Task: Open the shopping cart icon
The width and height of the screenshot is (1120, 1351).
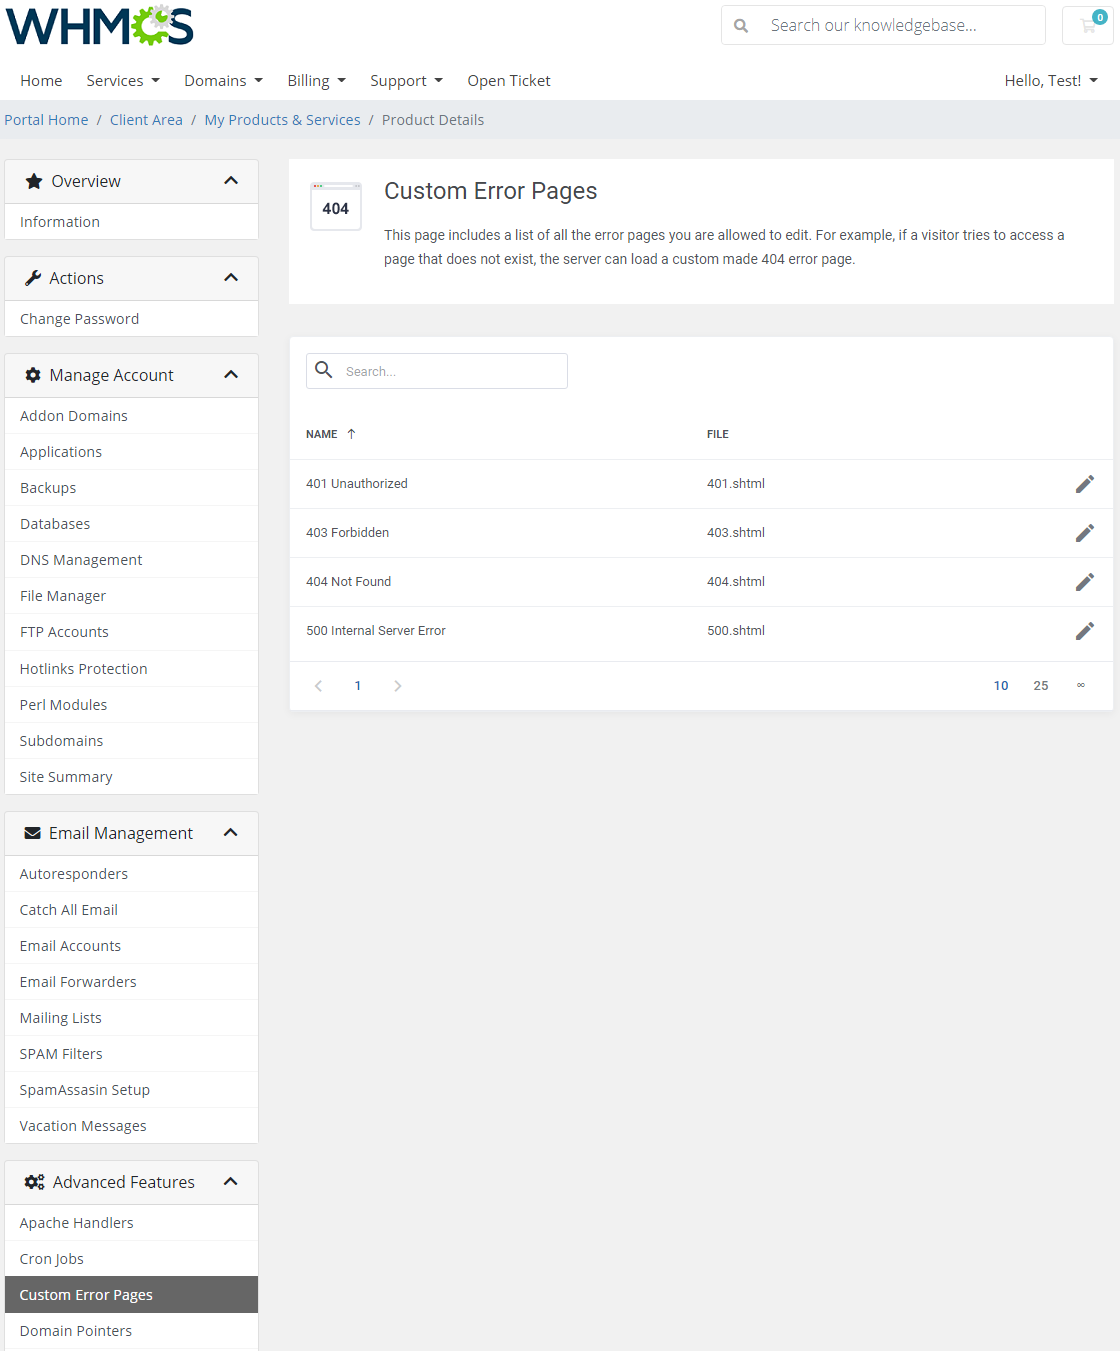Action: tap(1088, 25)
